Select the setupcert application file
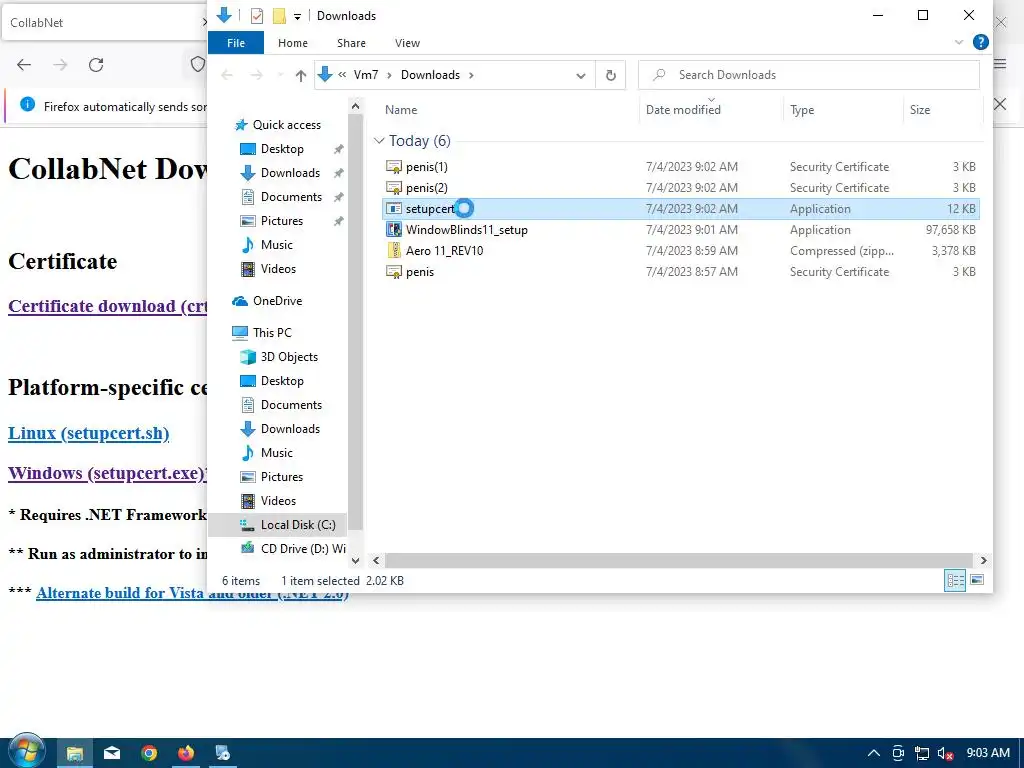Viewport: 1024px width, 768px height. [x=680, y=209]
